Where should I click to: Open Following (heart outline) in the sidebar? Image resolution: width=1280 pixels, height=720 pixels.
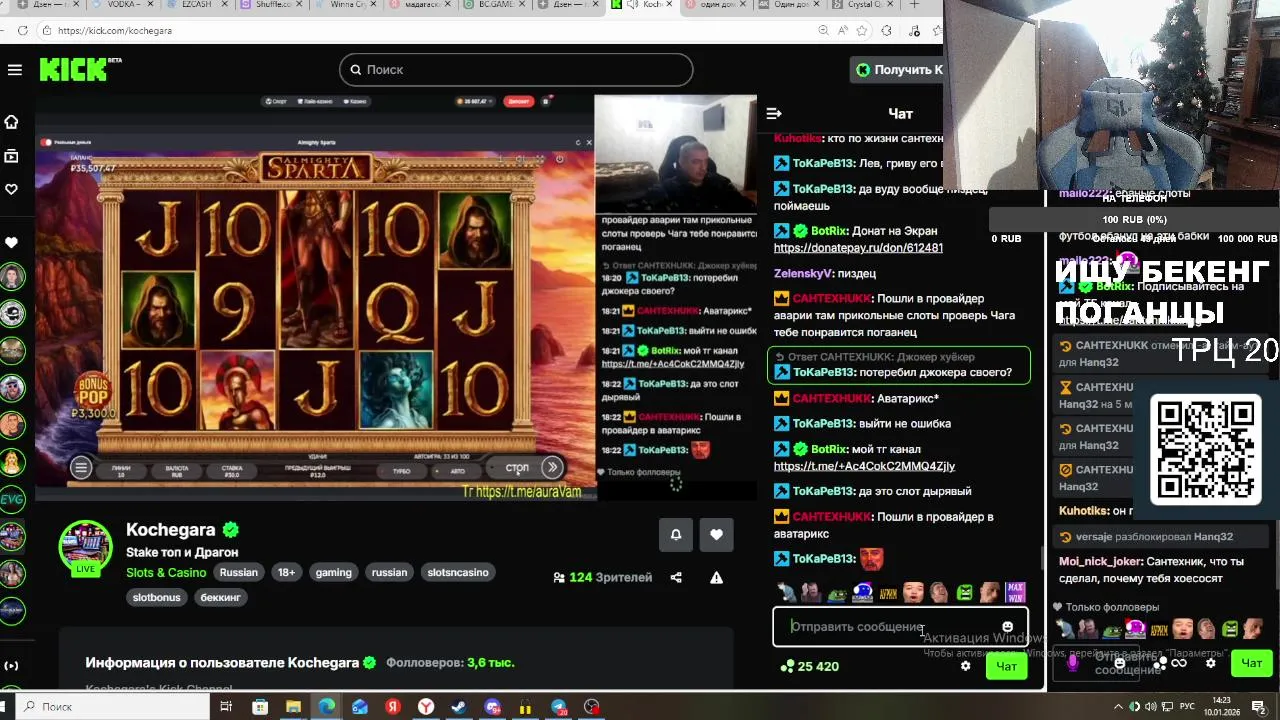pos(12,189)
